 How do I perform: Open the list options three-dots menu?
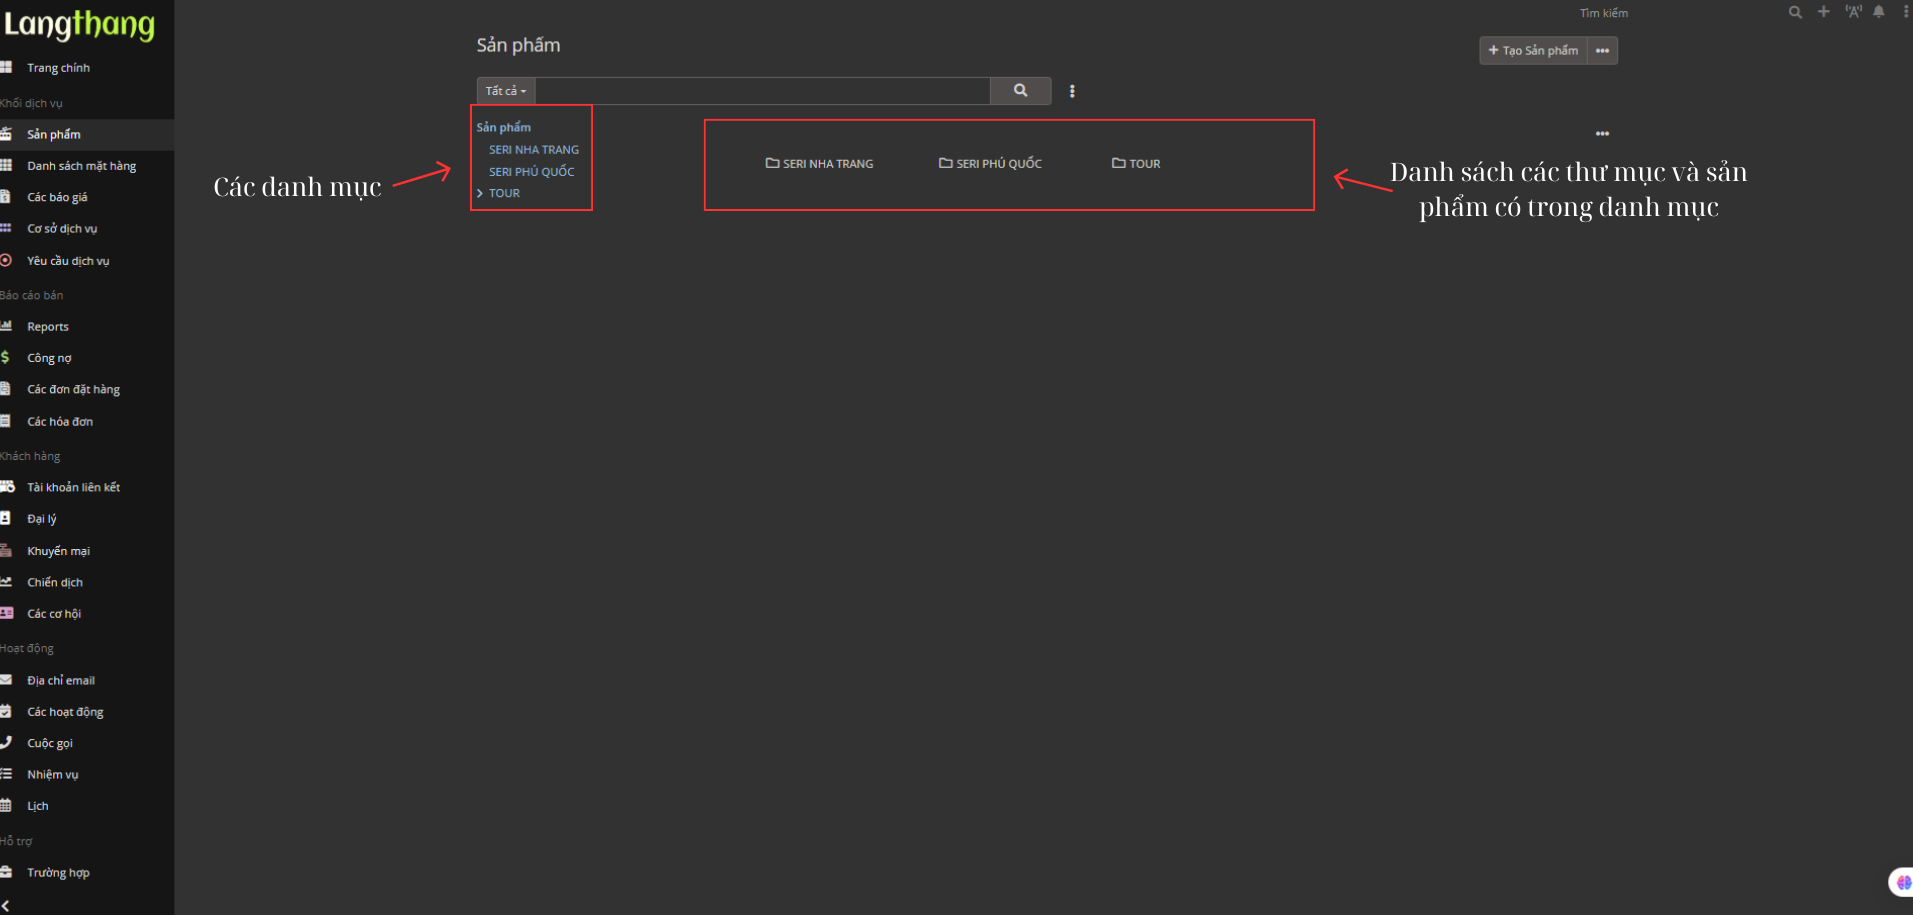click(1602, 134)
